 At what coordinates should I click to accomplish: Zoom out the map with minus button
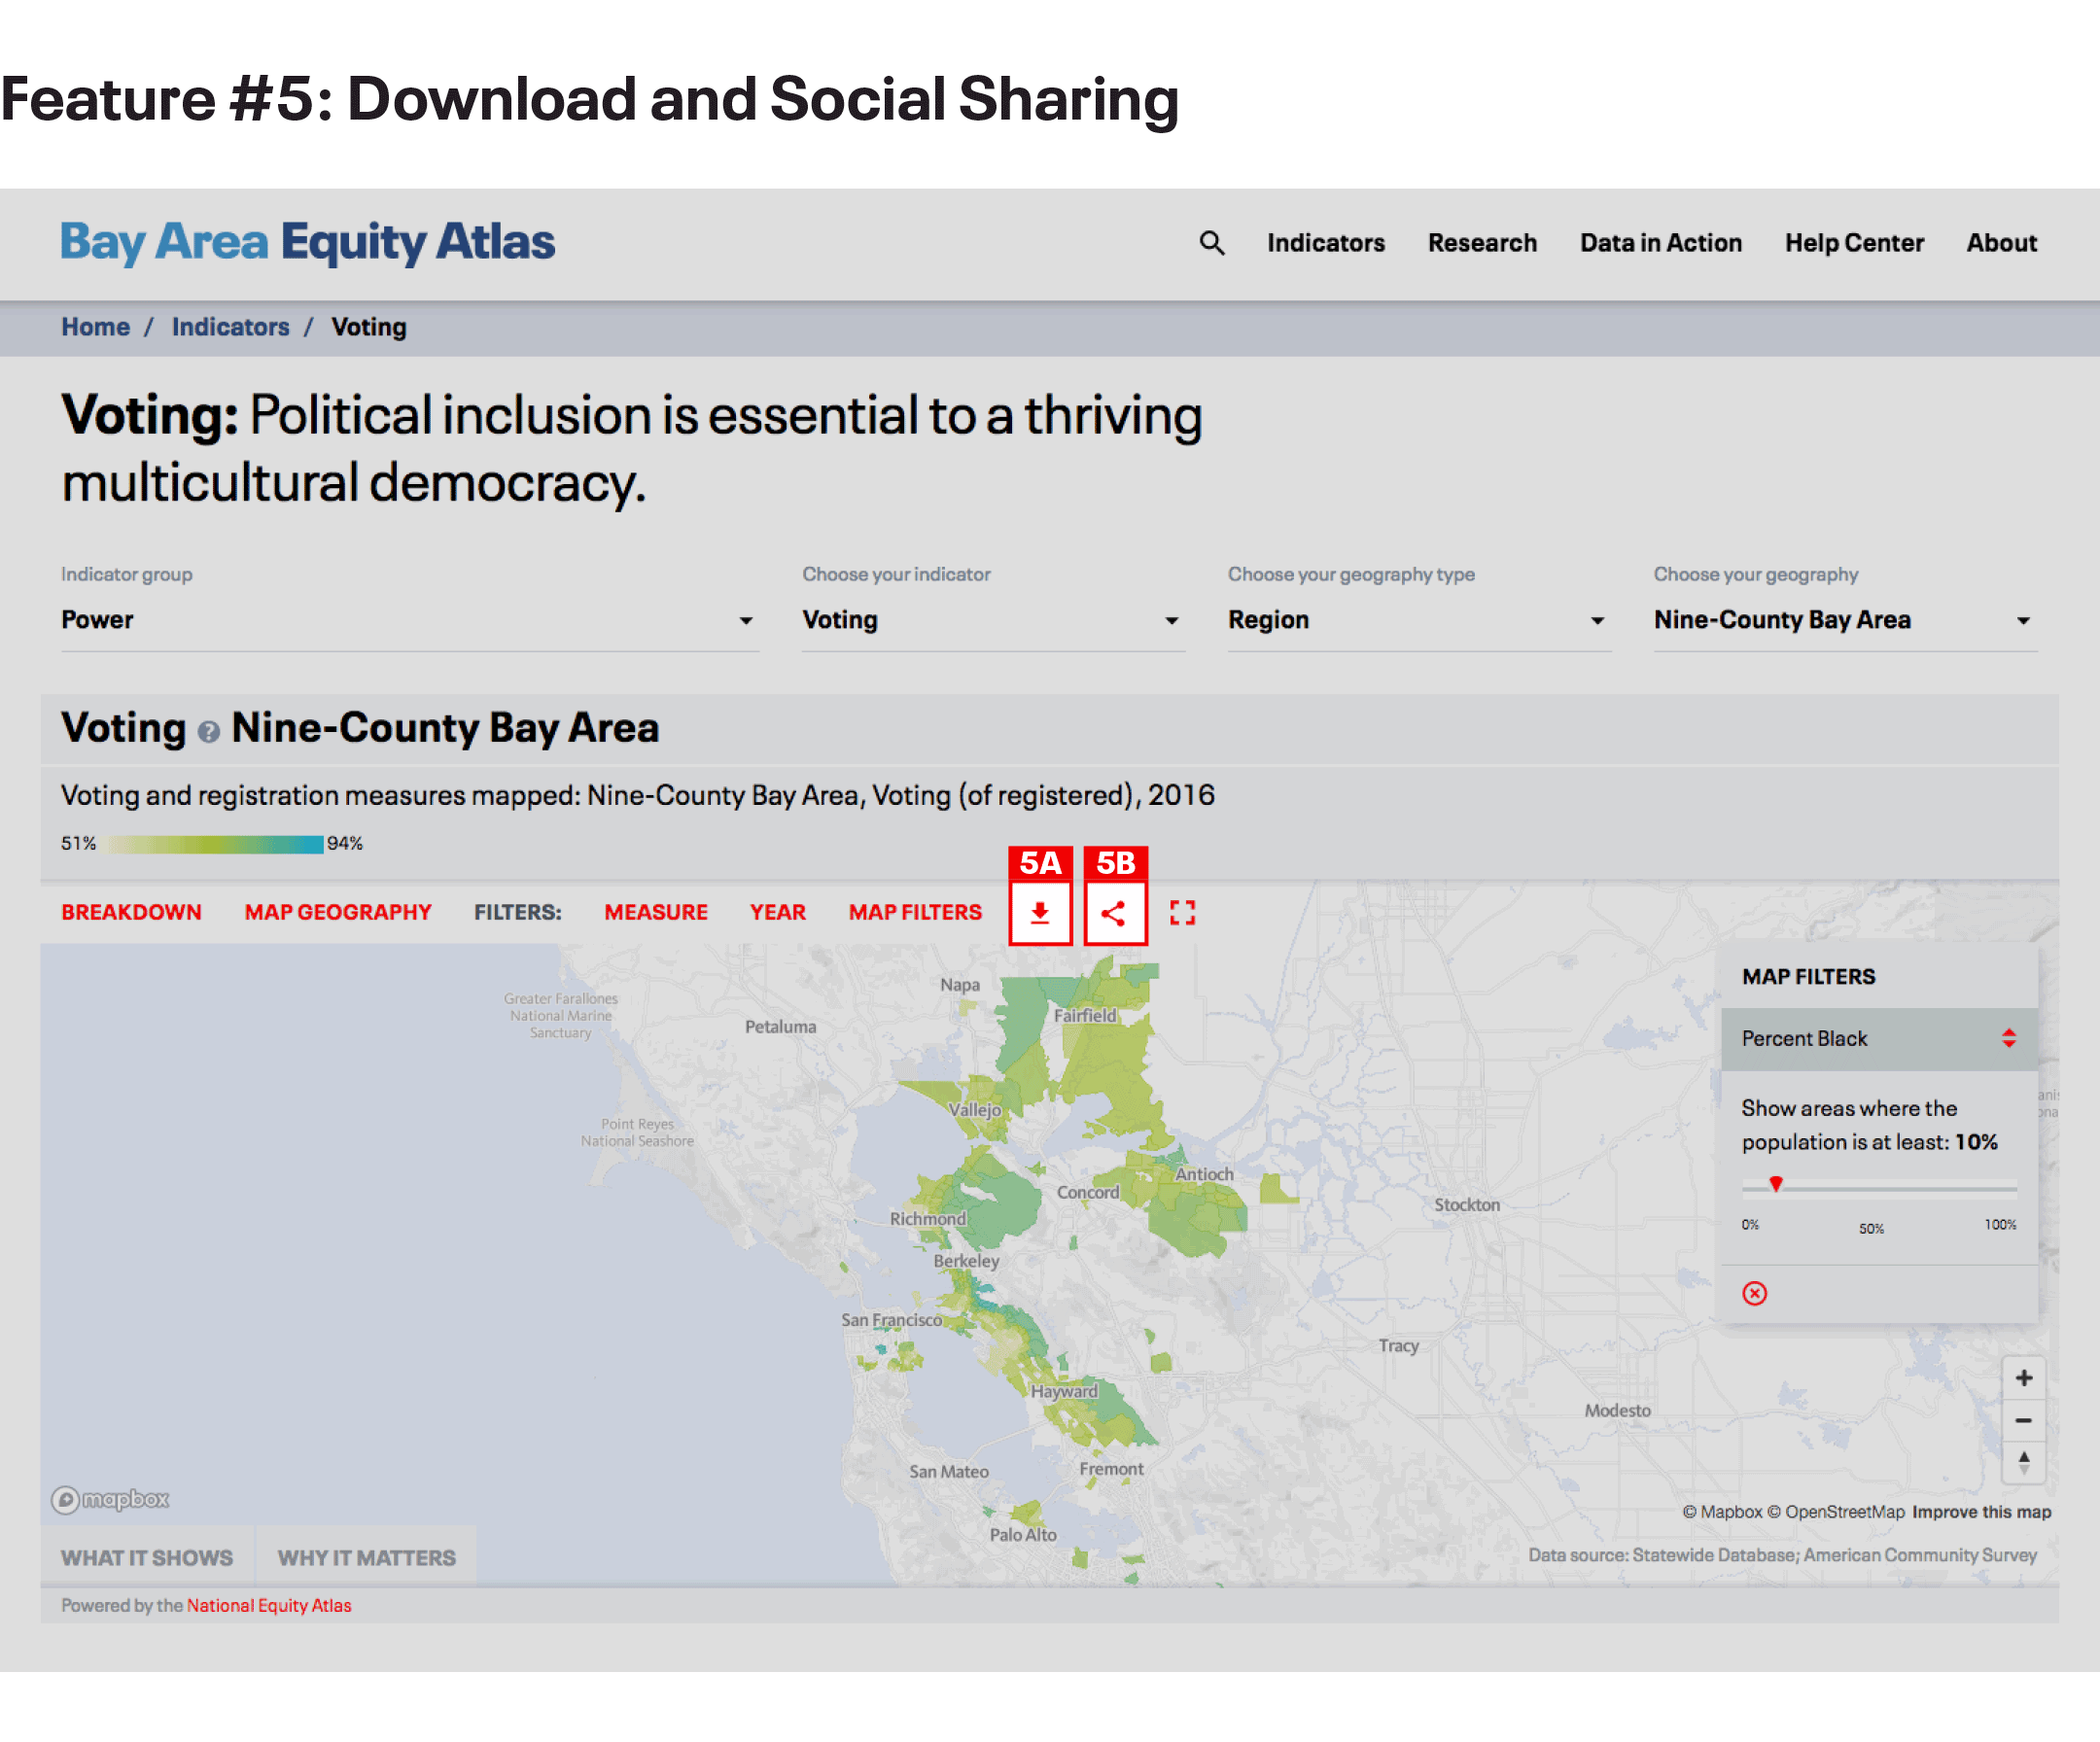(2023, 1420)
